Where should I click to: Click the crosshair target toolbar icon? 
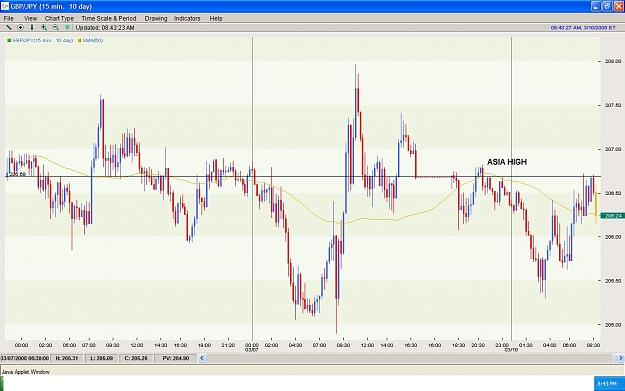[x=20, y=28]
